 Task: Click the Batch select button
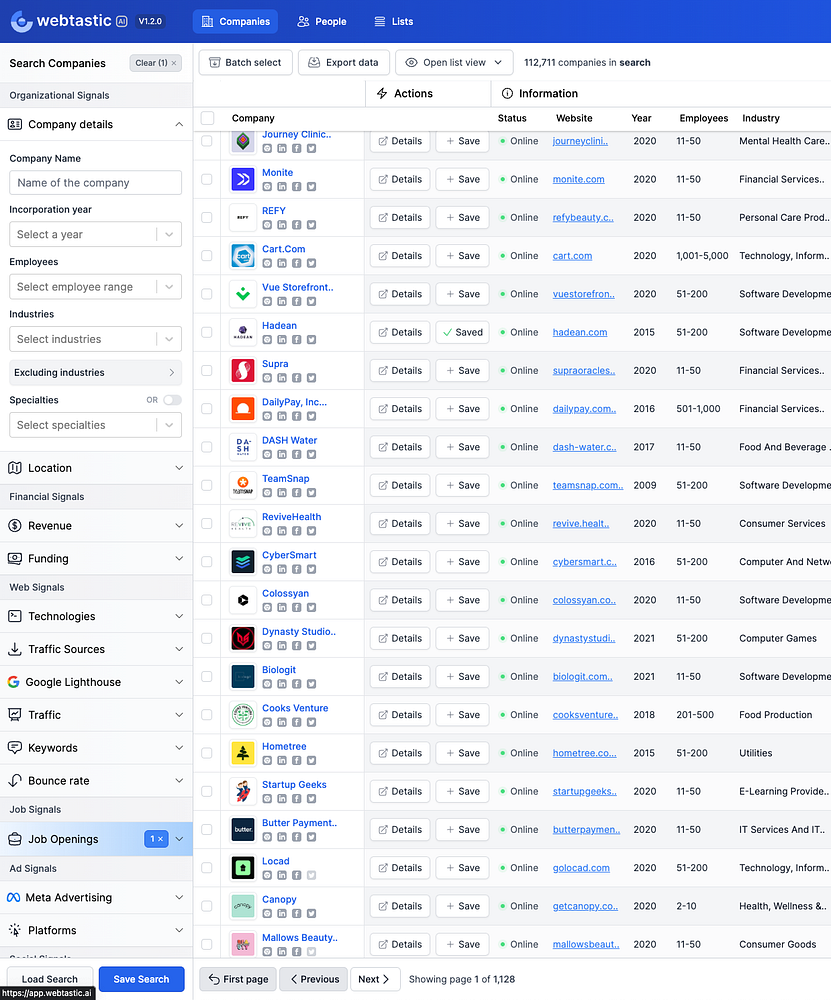click(x=246, y=62)
